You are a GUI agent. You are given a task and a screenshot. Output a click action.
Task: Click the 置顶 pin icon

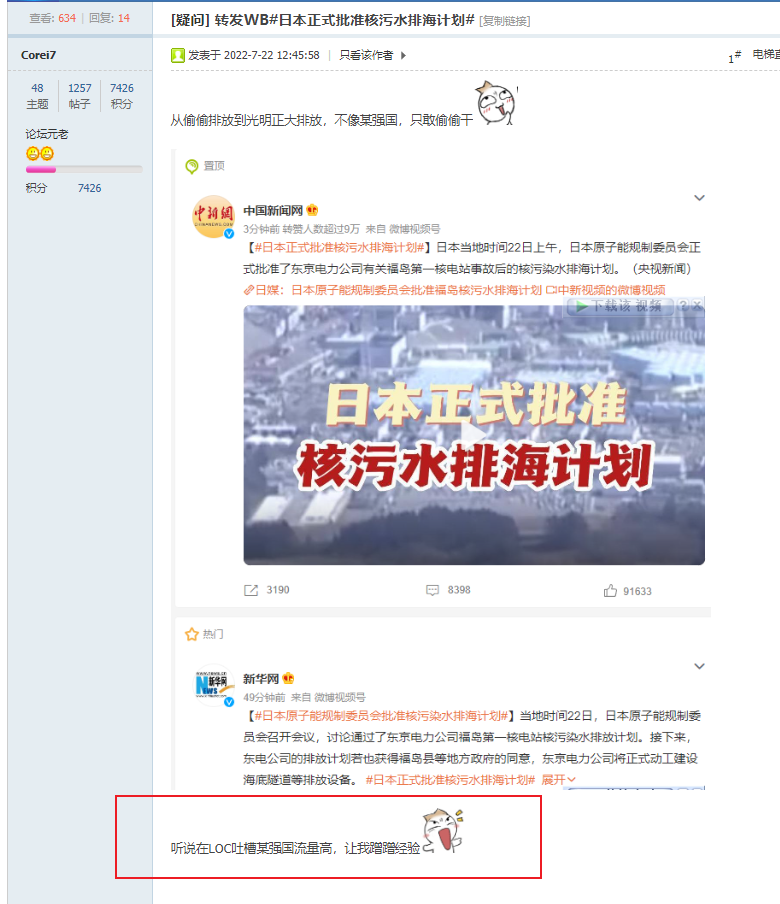click(x=191, y=167)
